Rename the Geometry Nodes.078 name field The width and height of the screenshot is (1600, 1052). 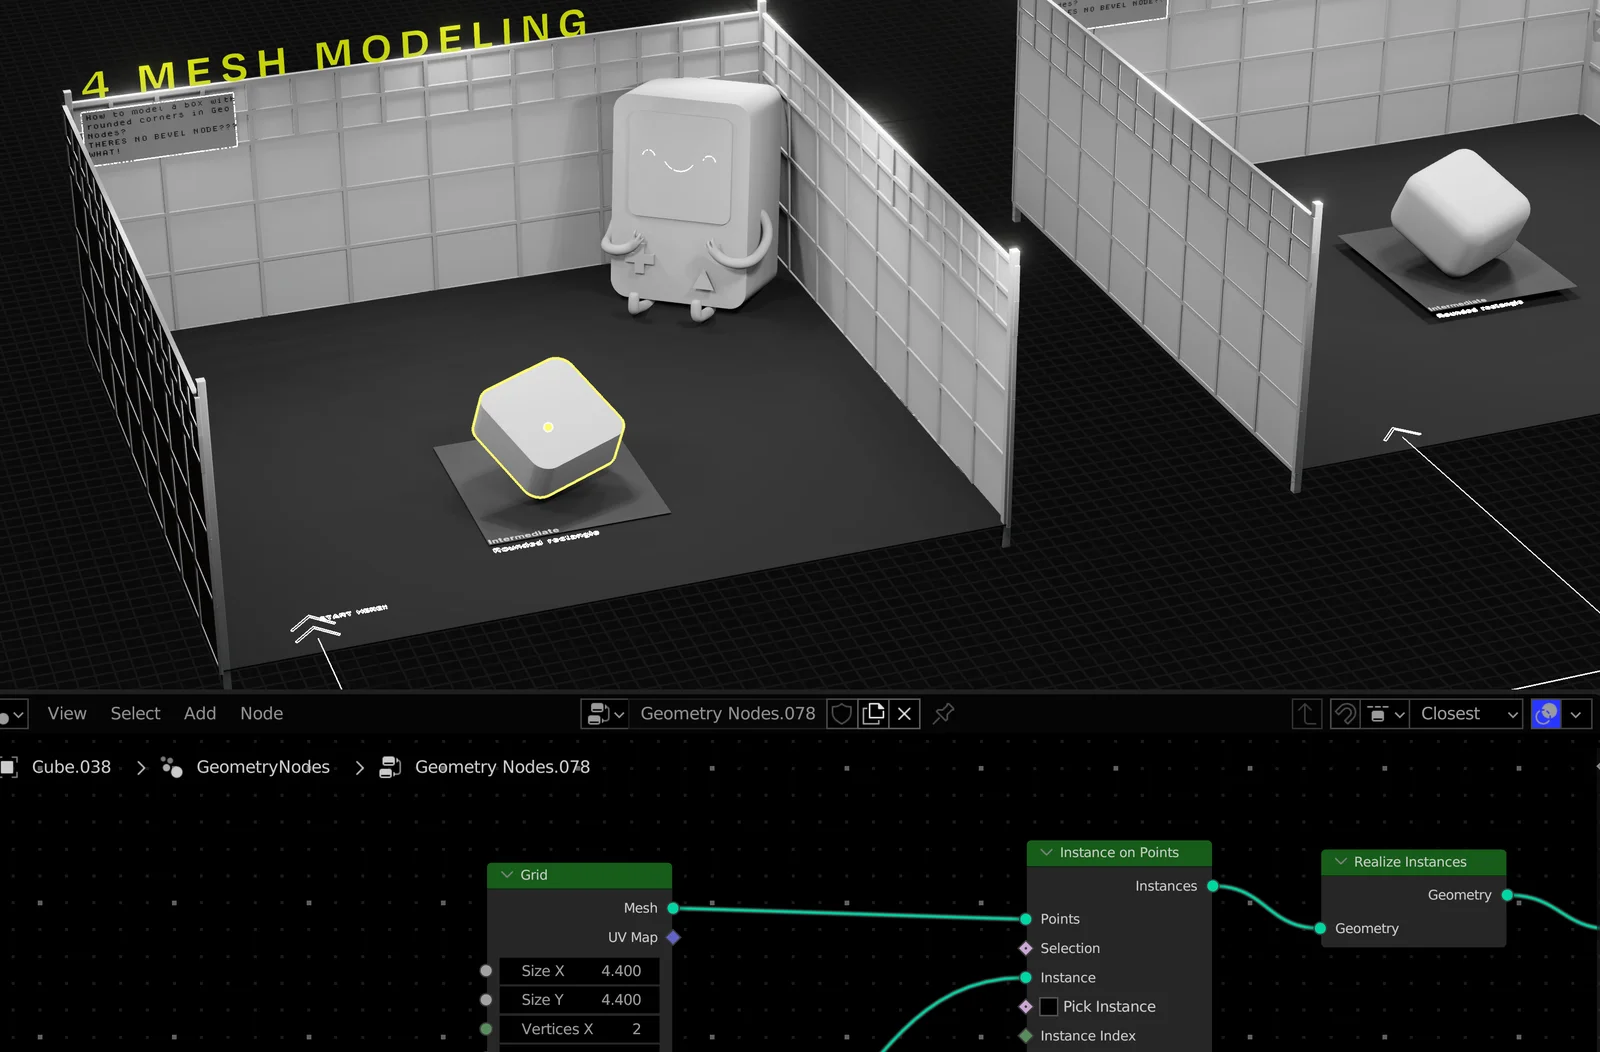(728, 713)
